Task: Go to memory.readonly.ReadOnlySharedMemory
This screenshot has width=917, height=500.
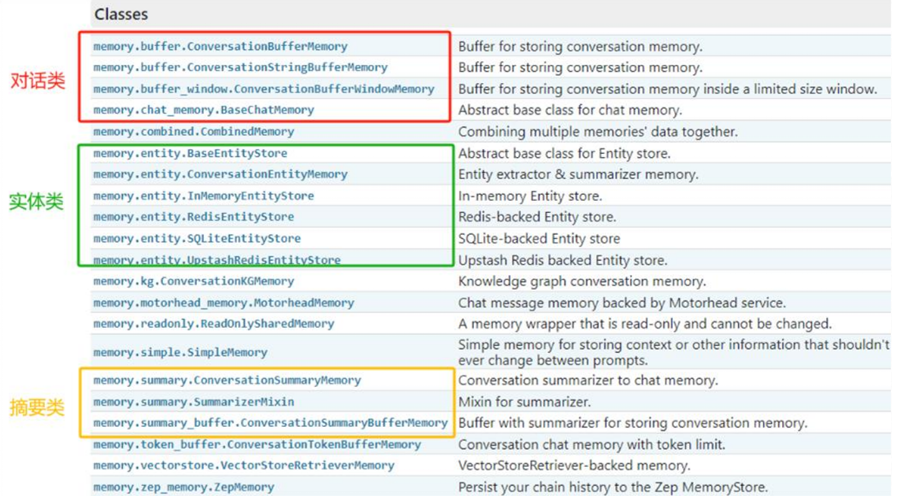Action: point(213,324)
